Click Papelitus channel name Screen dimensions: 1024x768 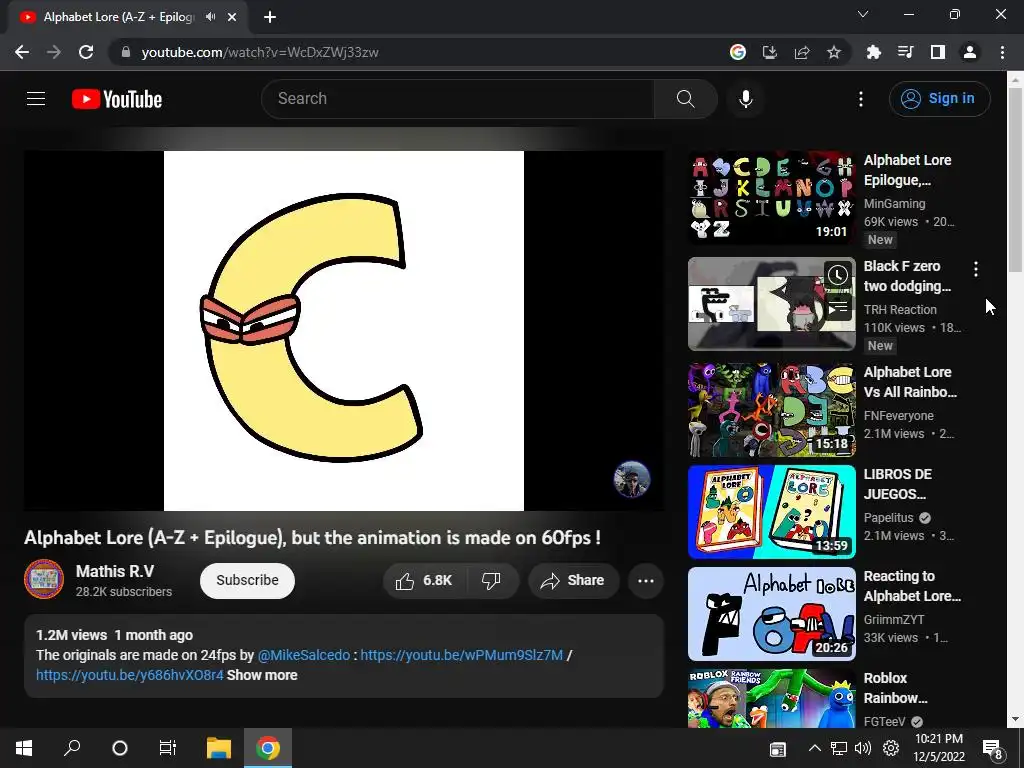click(888, 518)
